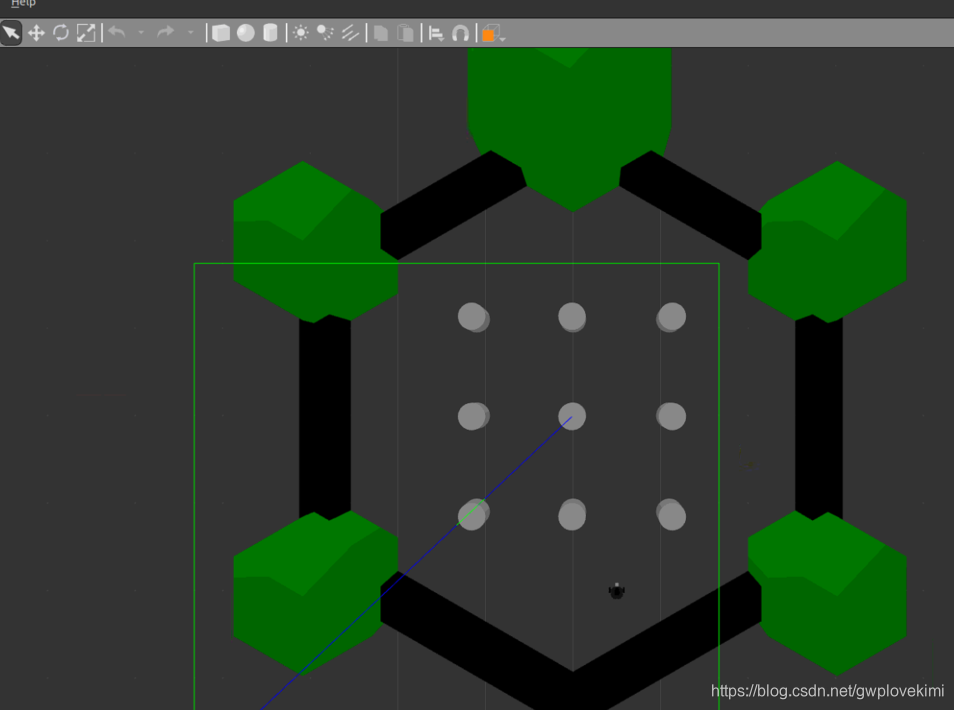This screenshot has width=954, height=710.
Task: Pick the scale mode tool
Action: click(x=86, y=33)
